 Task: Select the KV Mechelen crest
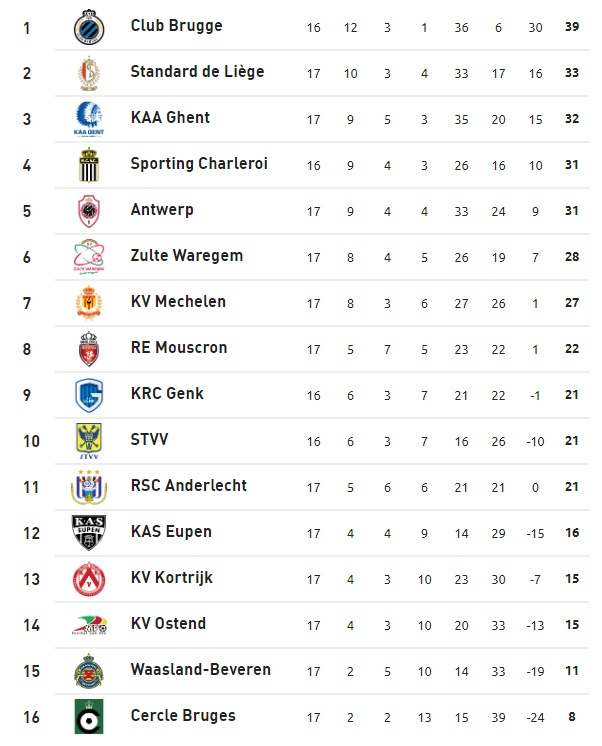click(89, 303)
